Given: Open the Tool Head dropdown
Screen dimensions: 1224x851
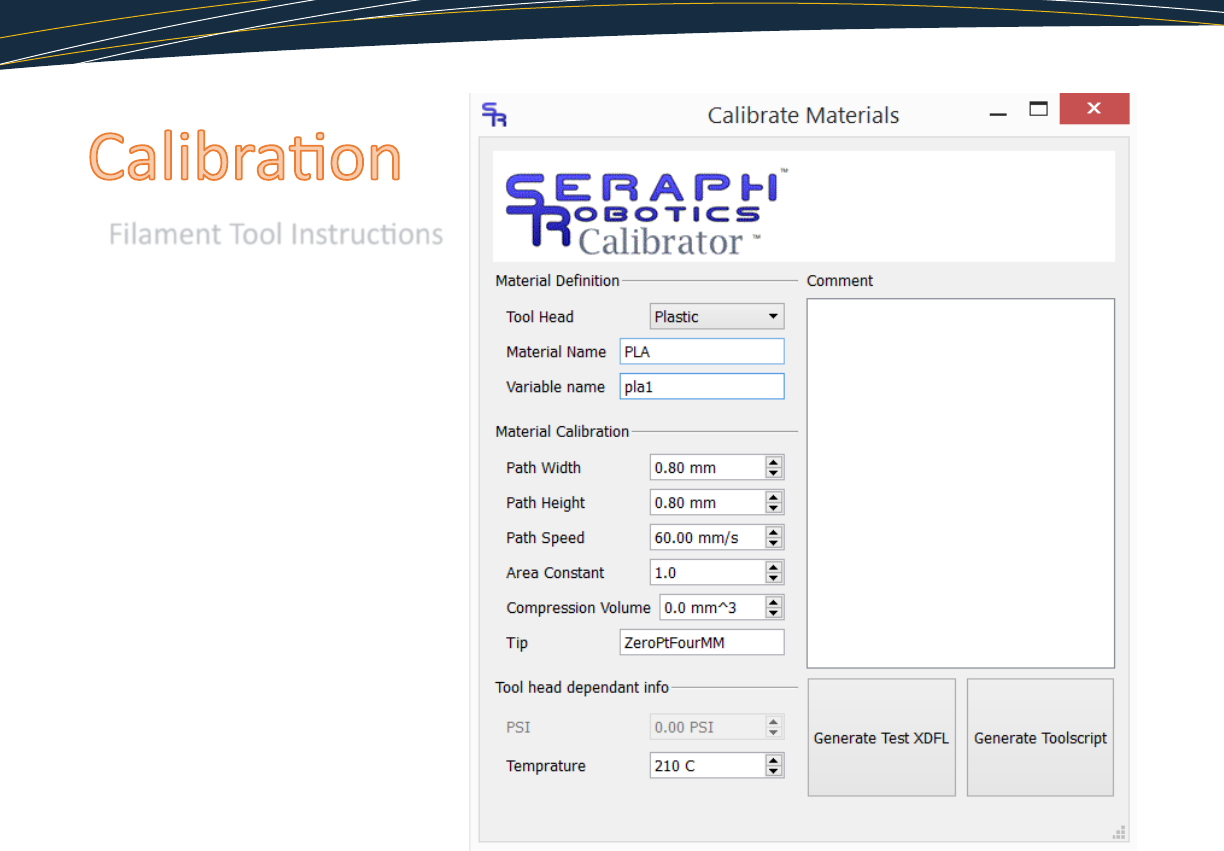Looking at the screenshot, I should (717, 317).
